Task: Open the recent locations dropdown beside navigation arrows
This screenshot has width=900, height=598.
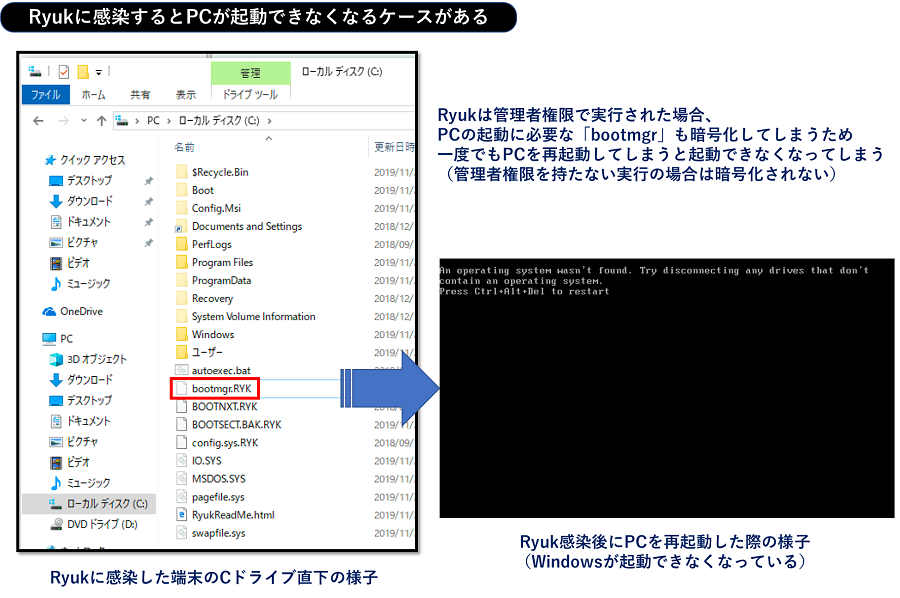Action: click(x=83, y=120)
